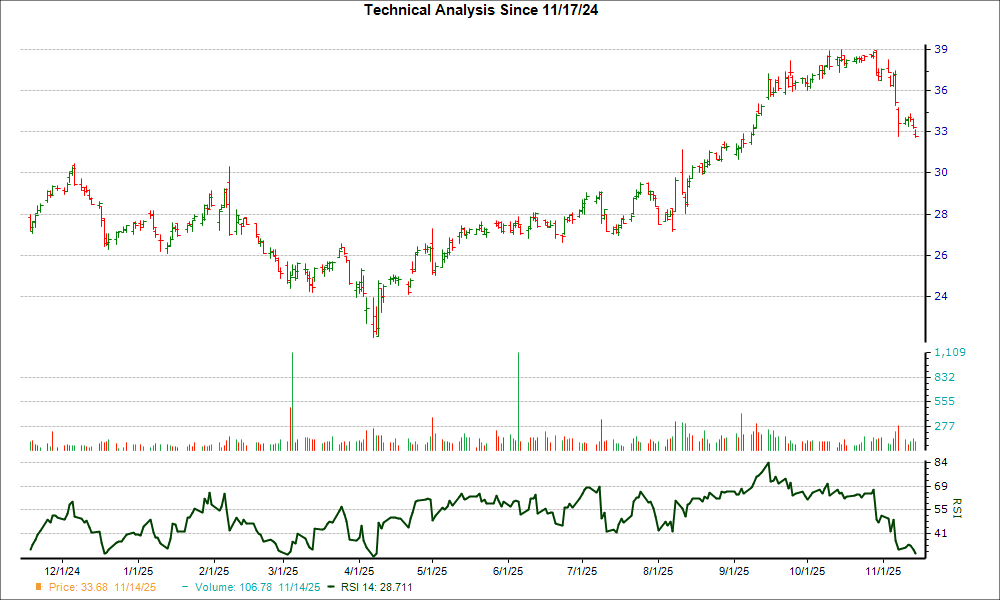This screenshot has width=1000, height=600.
Task: Click the 11/1/25 date axis label
Action: pyautogui.click(x=885, y=568)
